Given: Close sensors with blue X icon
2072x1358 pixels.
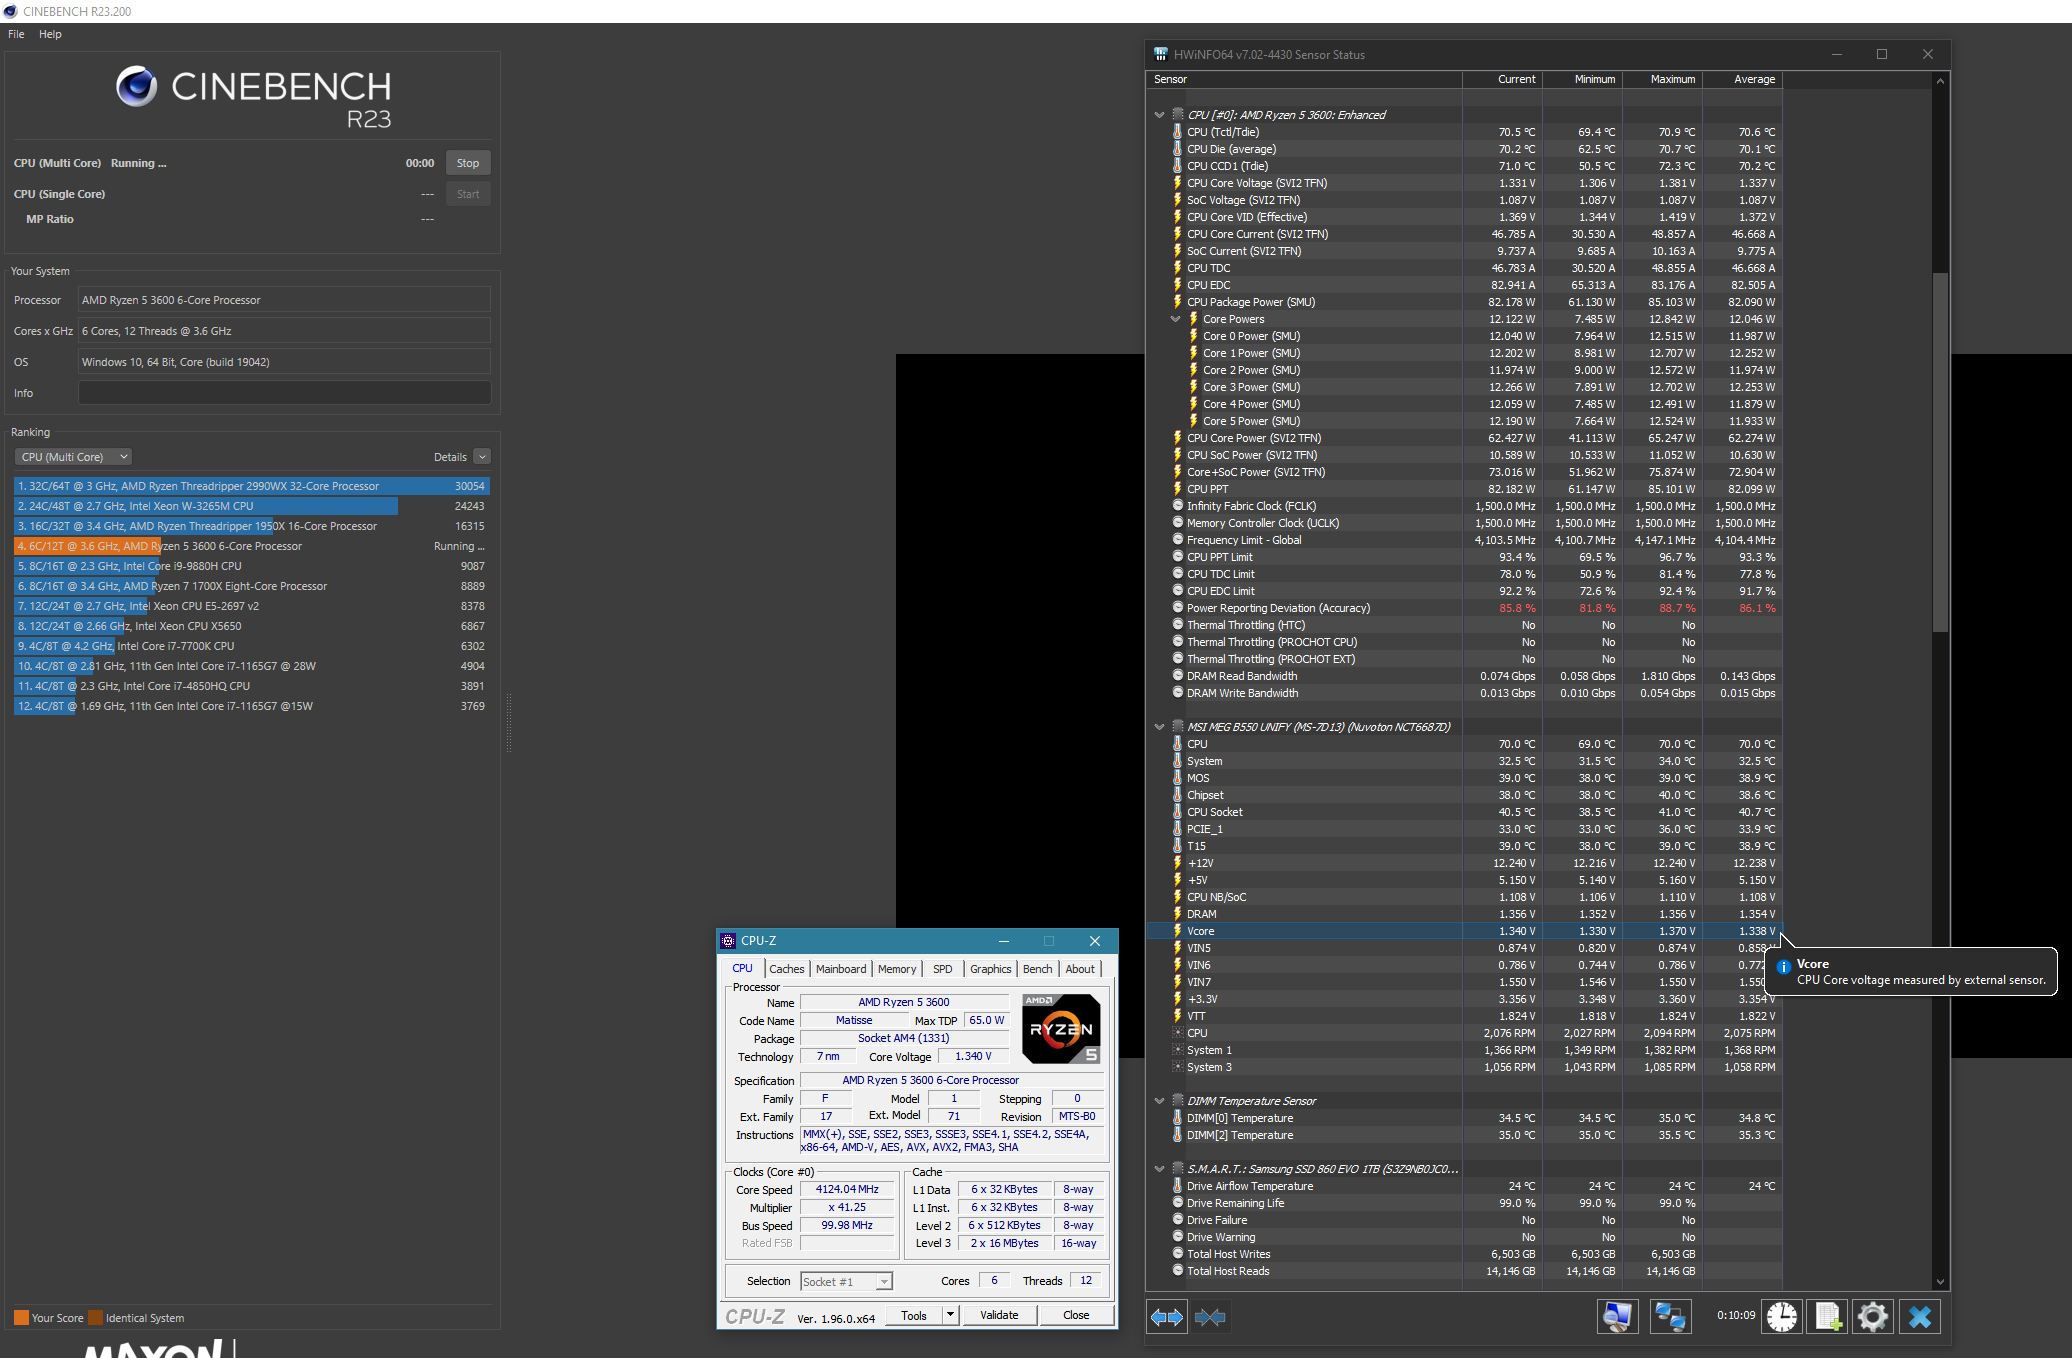Looking at the screenshot, I should pos(1919,1317).
